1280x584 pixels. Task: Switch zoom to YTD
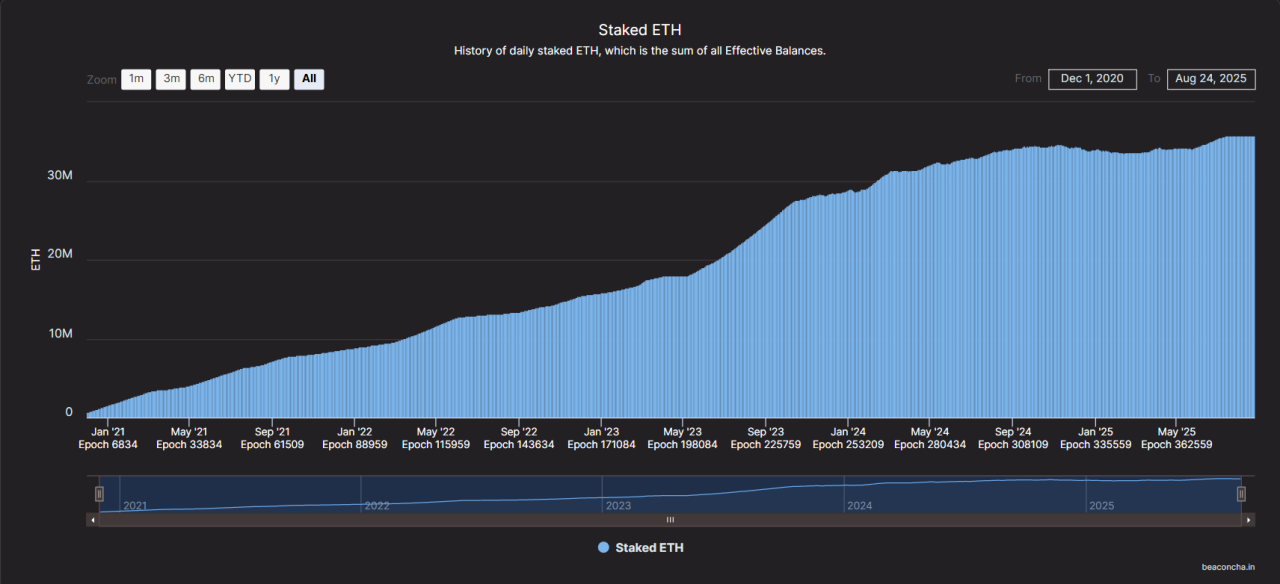(239, 79)
